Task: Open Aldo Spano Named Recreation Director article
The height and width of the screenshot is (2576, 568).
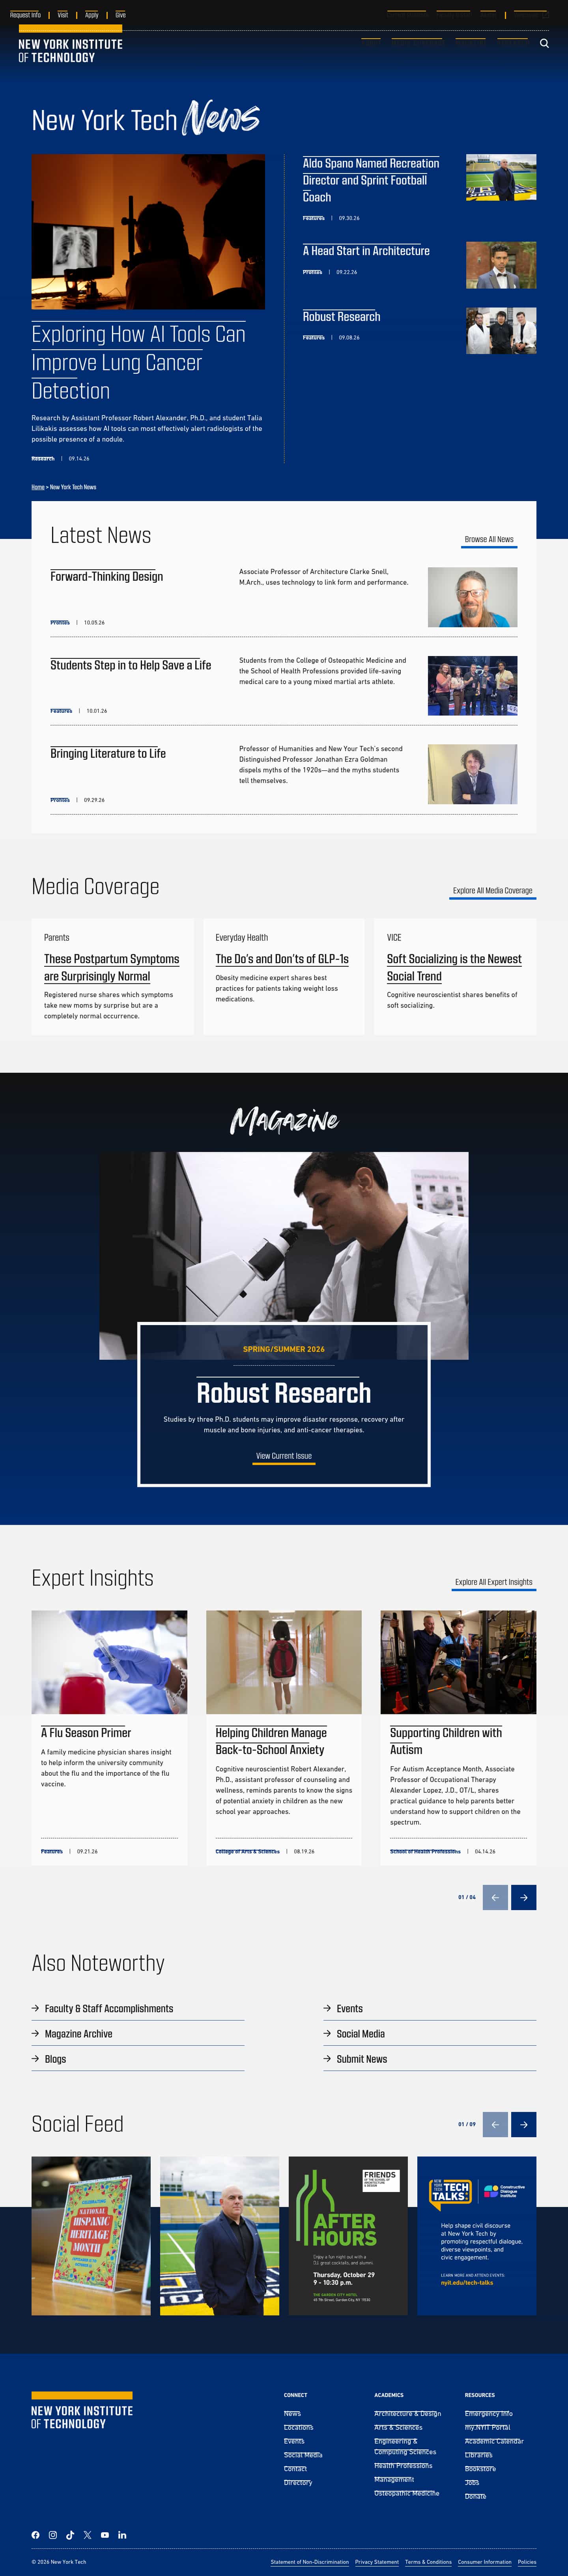Action: pyautogui.click(x=371, y=180)
